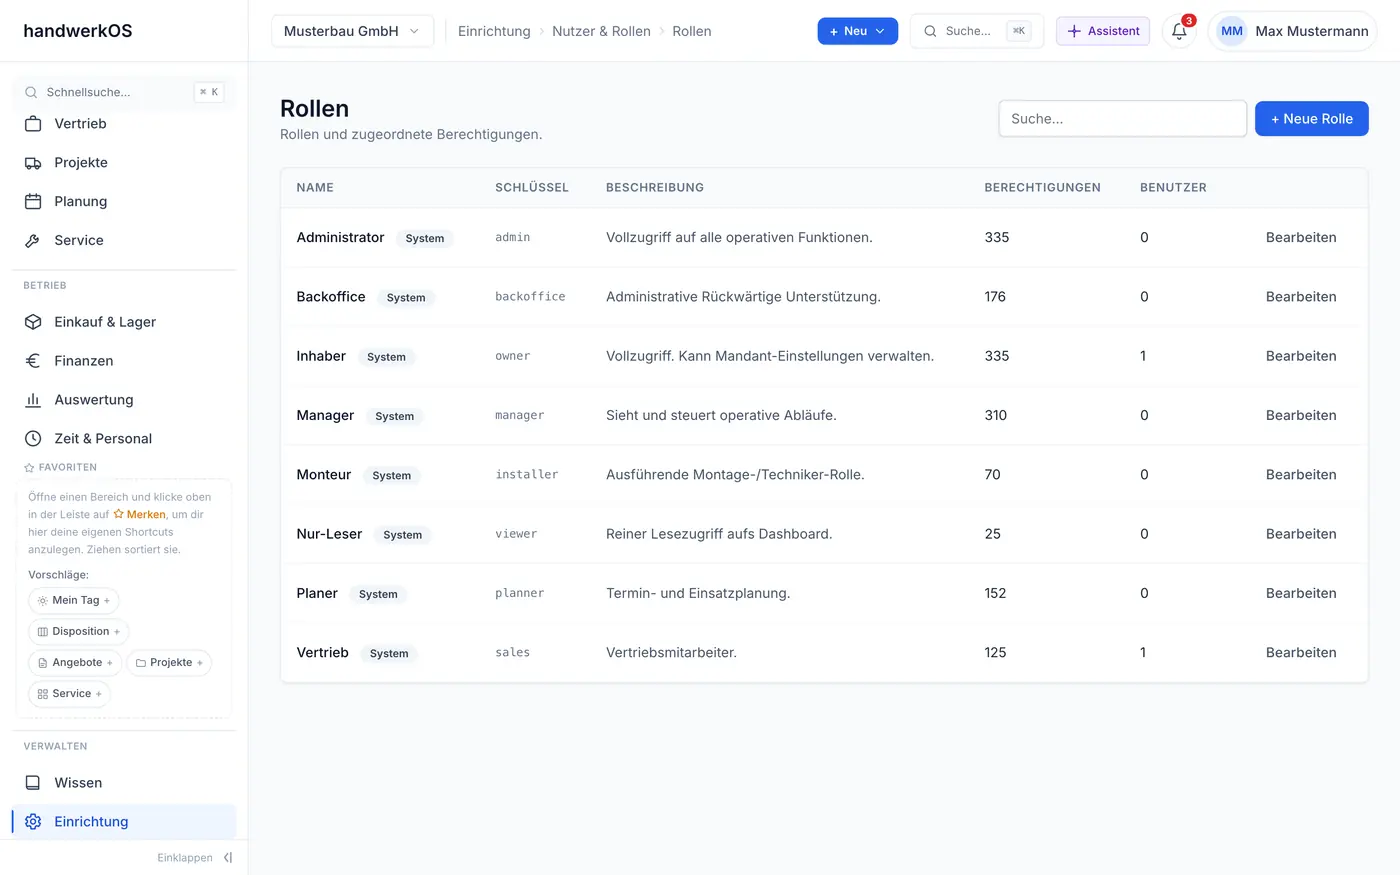Click the Finanzen euro icon
The width and height of the screenshot is (1400, 875).
(x=33, y=361)
